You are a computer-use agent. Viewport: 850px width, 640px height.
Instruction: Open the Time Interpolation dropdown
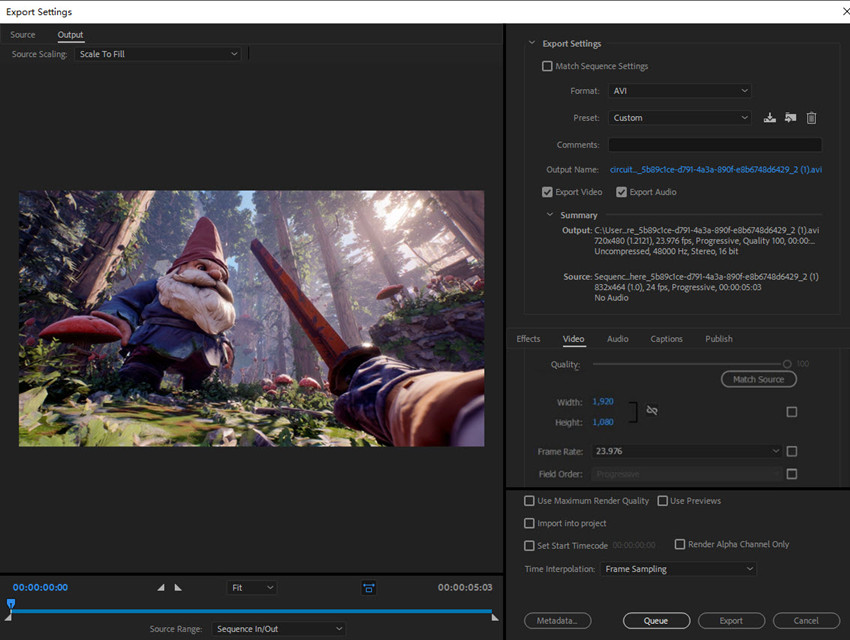(x=678, y=569)
